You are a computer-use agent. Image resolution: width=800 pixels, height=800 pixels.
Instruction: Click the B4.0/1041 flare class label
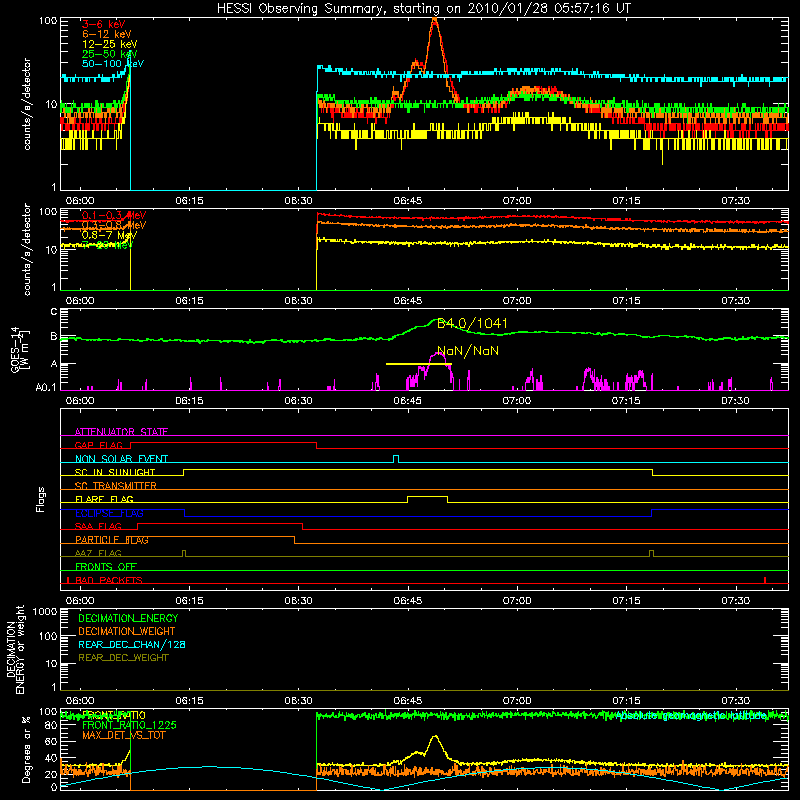[472, 323]
